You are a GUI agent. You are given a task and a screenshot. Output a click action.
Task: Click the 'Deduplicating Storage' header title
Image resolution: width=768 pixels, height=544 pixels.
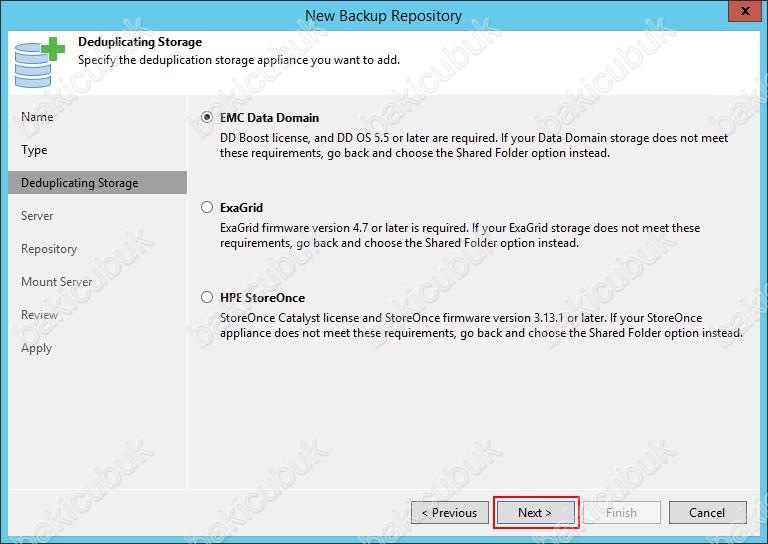pyautogui.click(x=140, y=42)
